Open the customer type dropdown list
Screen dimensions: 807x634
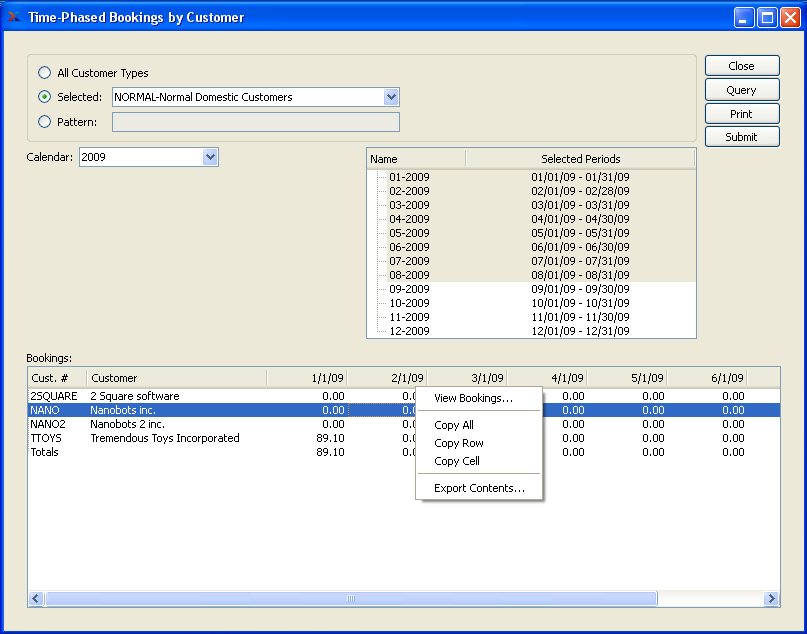391,97
